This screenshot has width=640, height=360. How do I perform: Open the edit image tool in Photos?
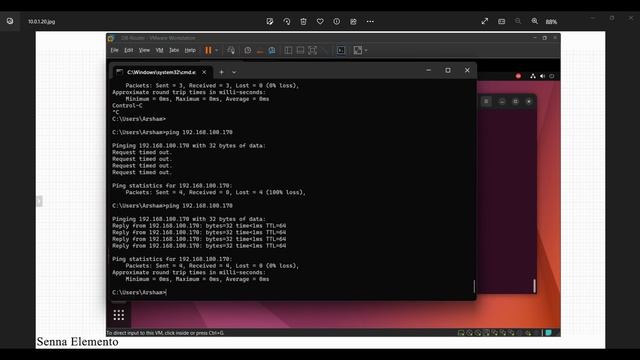click(x=270, y=21)
